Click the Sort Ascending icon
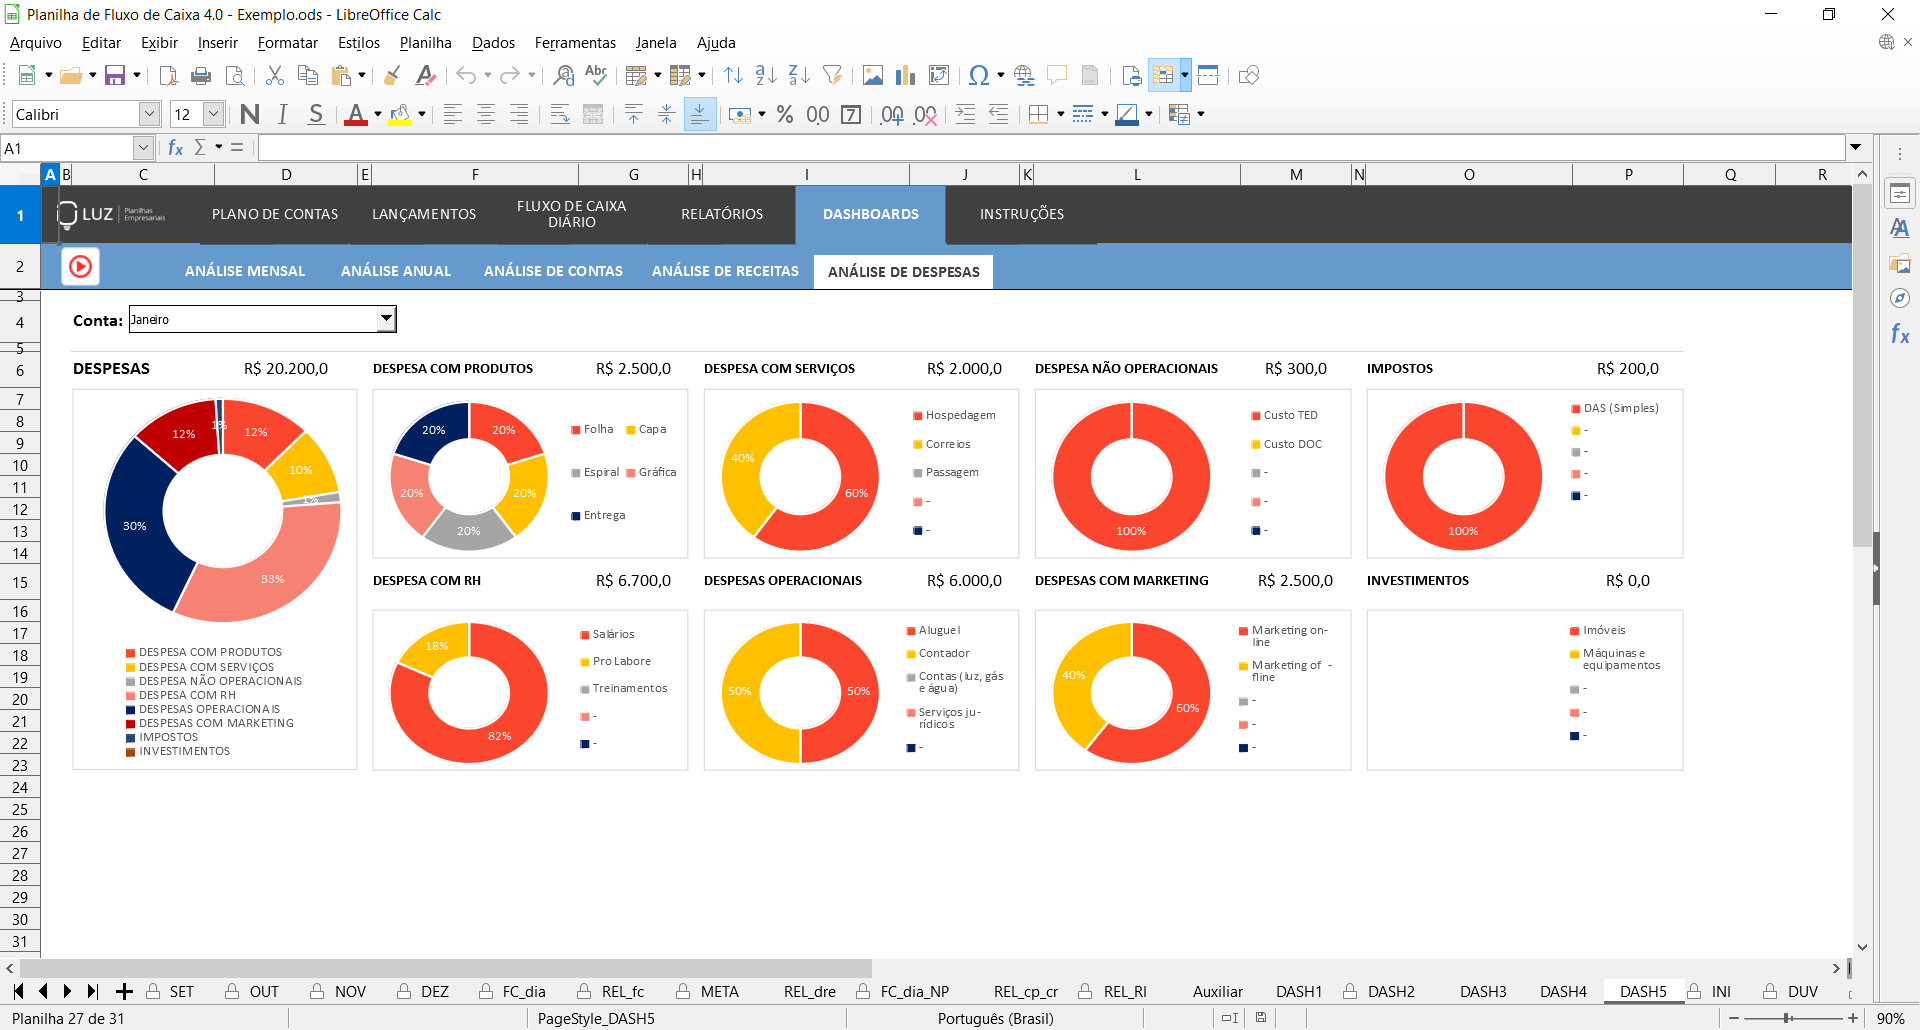 766,76
